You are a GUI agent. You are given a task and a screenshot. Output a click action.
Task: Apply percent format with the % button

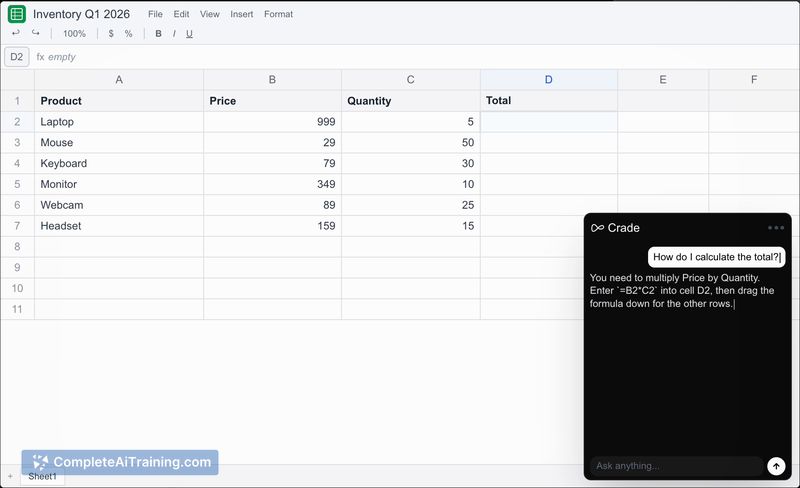(129, 34)
